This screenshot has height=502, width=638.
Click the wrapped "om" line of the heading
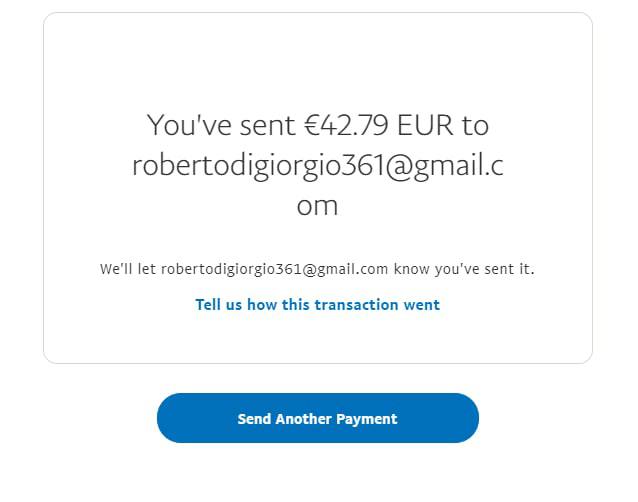point(317,206)
